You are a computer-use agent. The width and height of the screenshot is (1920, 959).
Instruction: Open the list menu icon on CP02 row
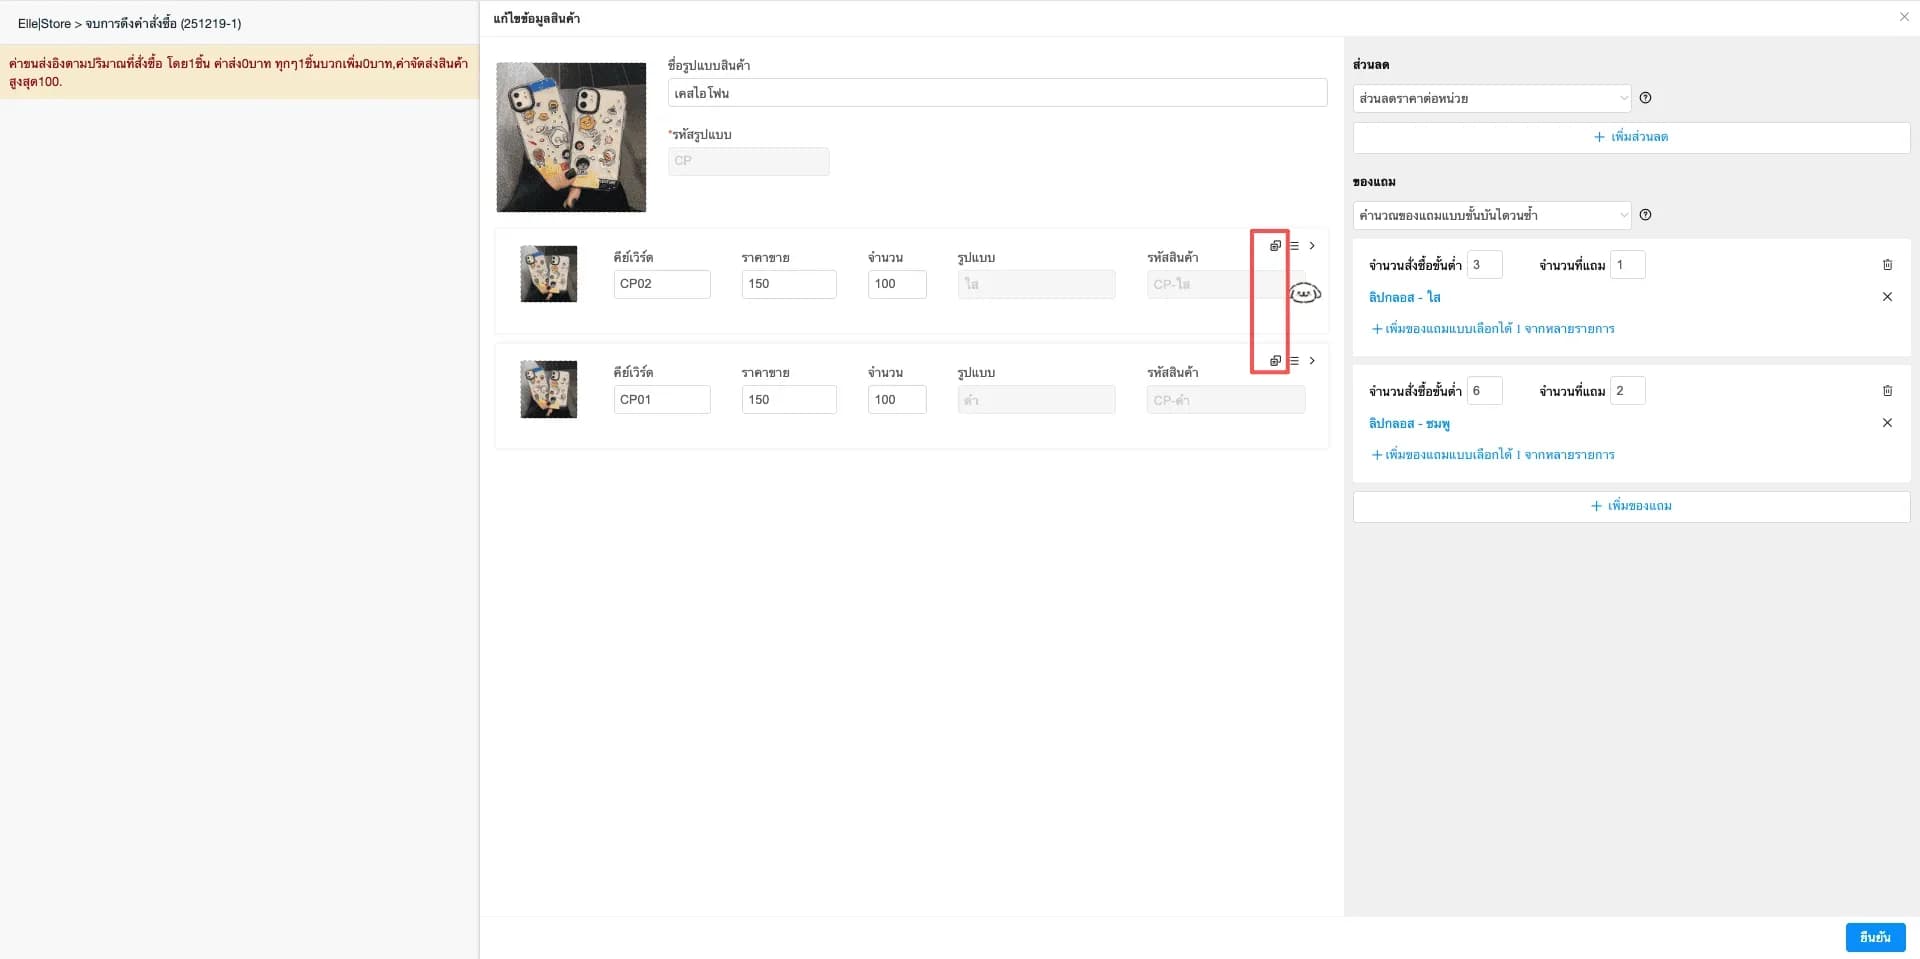[1294, 245]
